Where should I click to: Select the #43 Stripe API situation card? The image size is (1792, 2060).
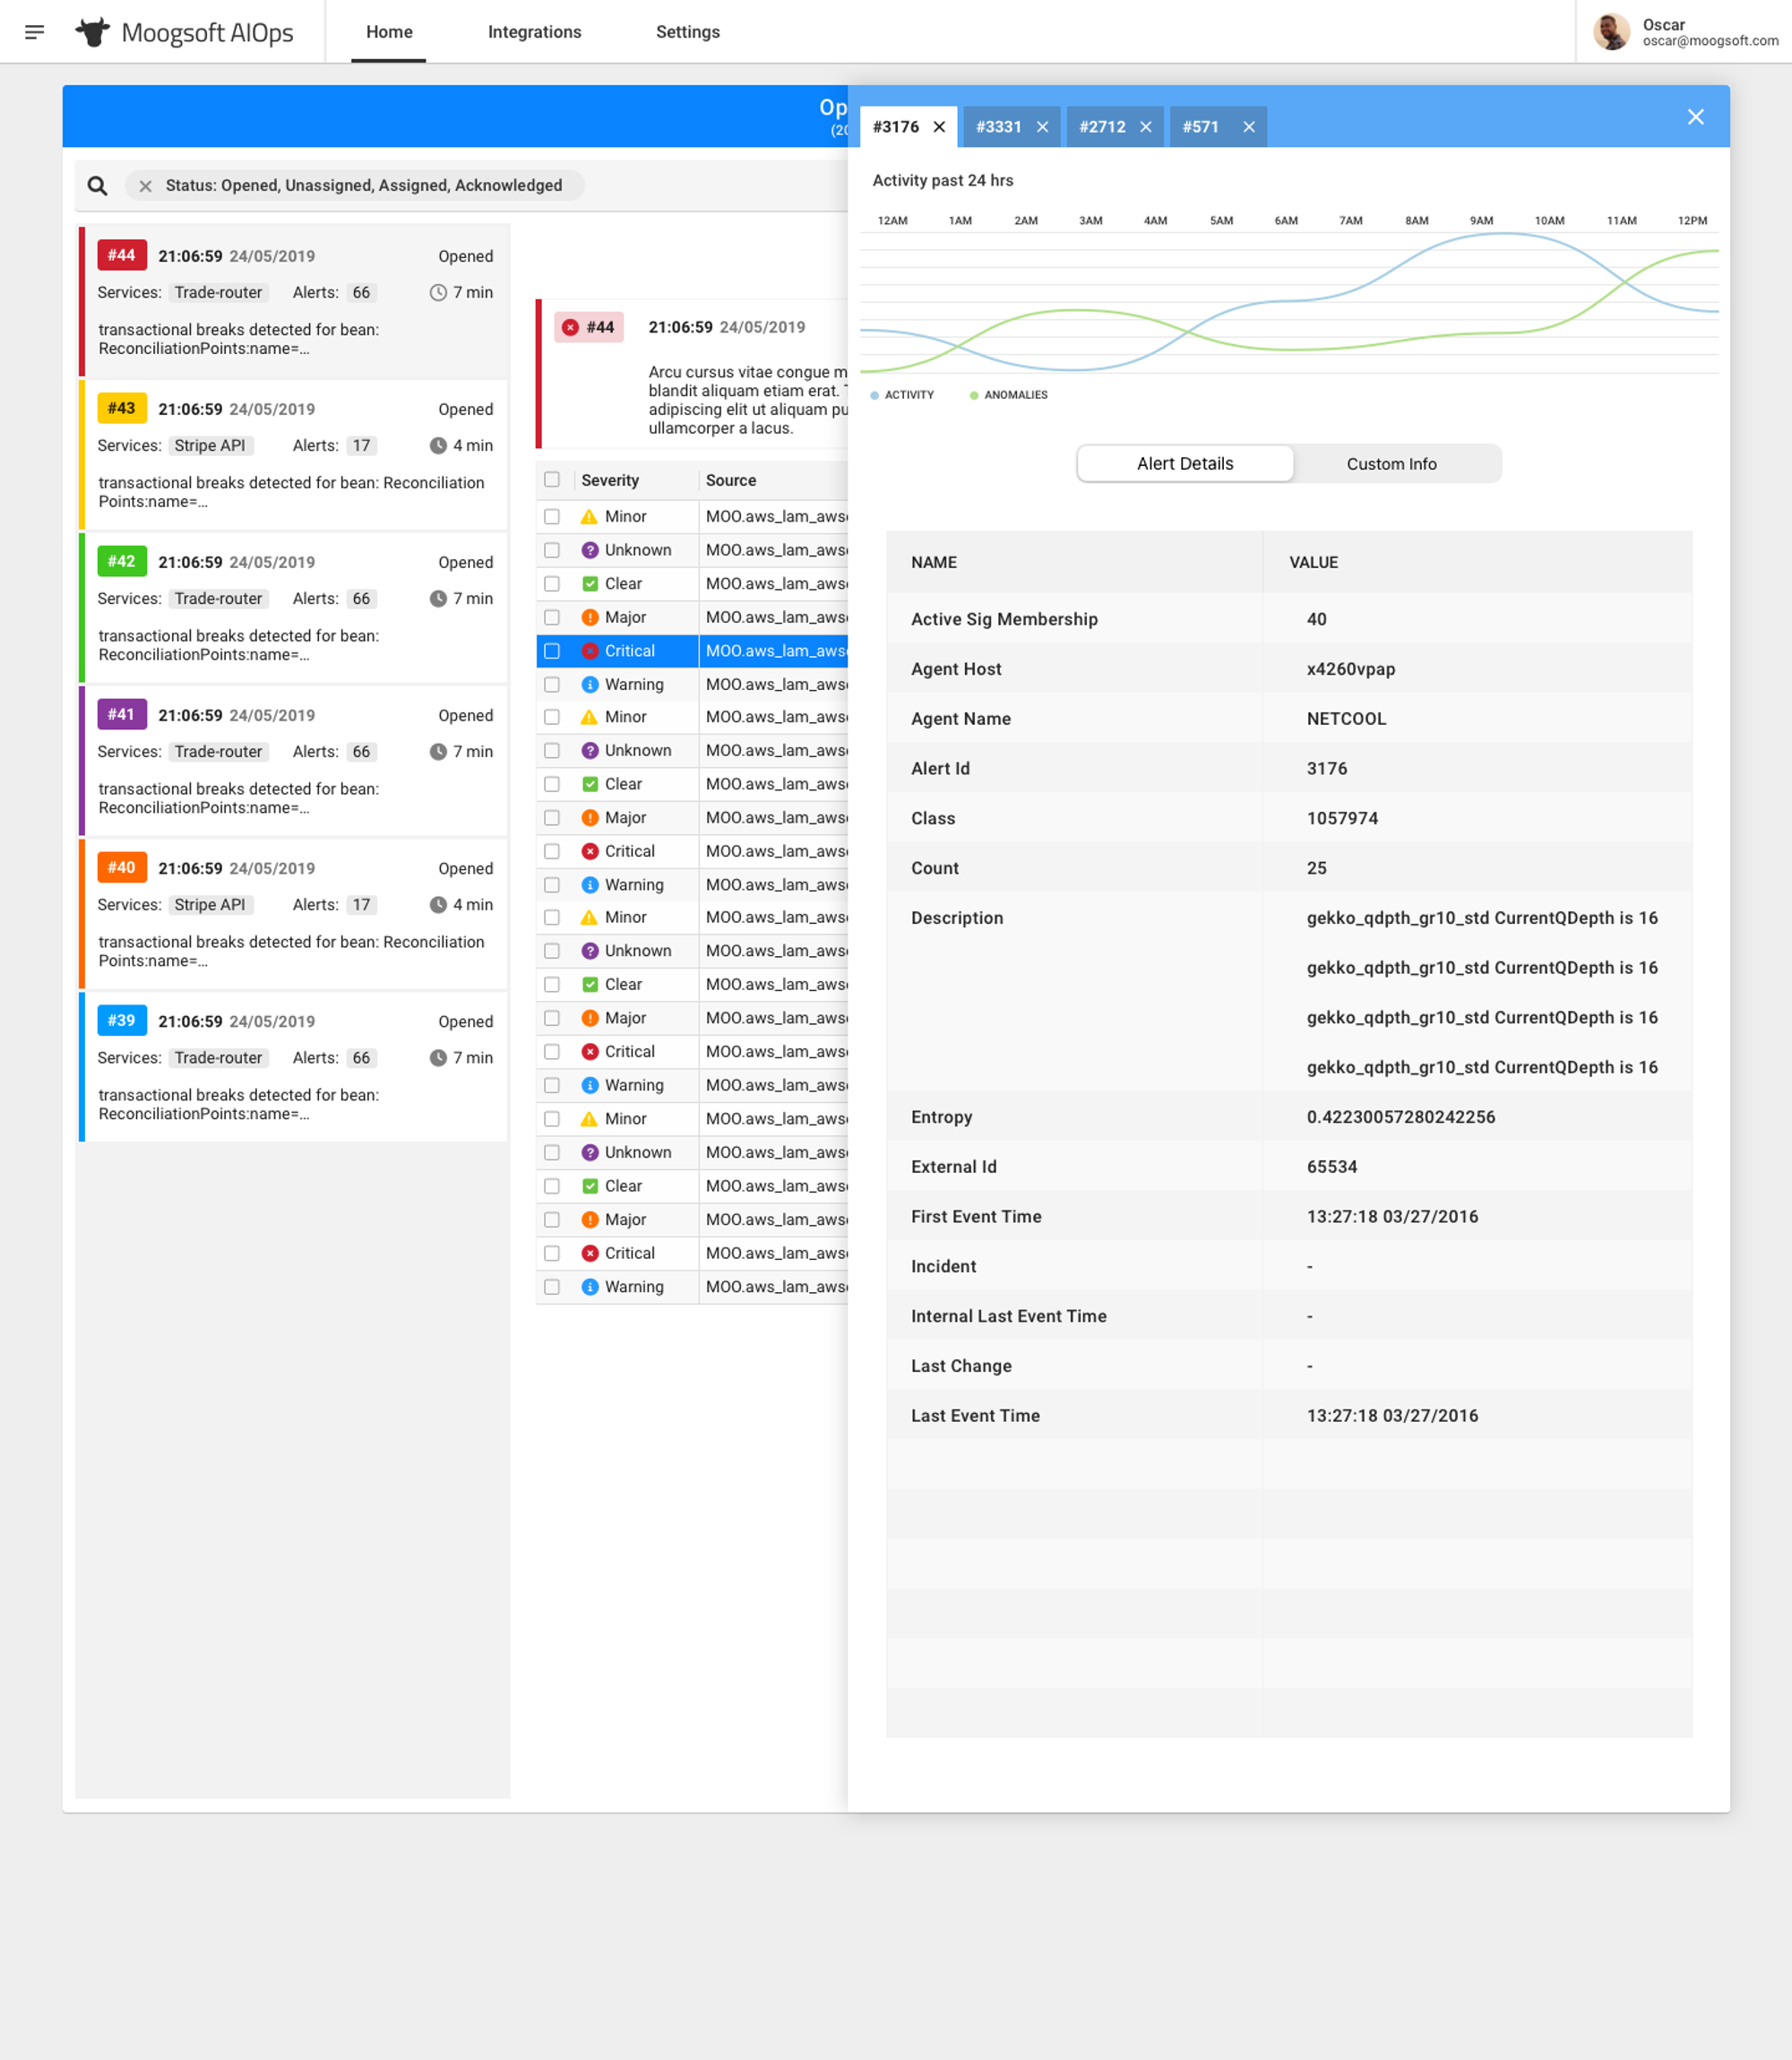point(293,455)
